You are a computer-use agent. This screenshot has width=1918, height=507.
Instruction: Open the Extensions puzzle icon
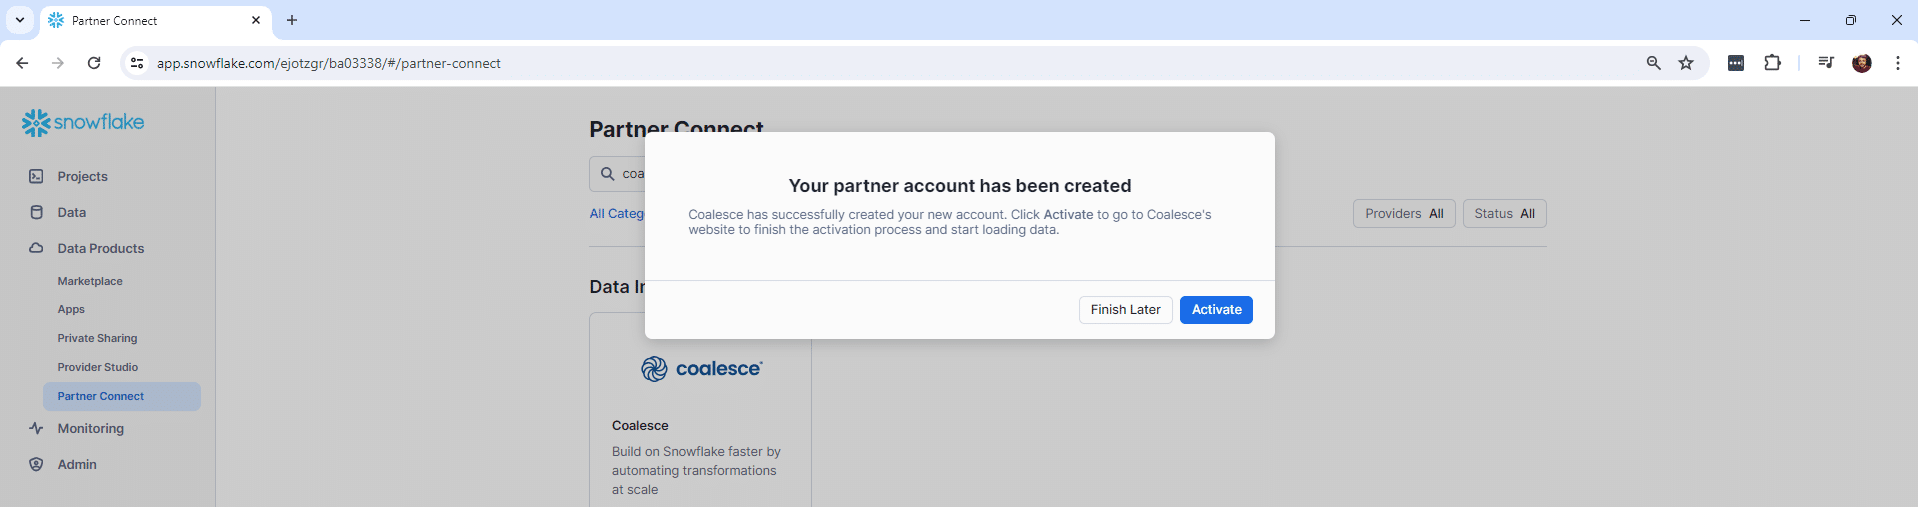coord(1772,63)
